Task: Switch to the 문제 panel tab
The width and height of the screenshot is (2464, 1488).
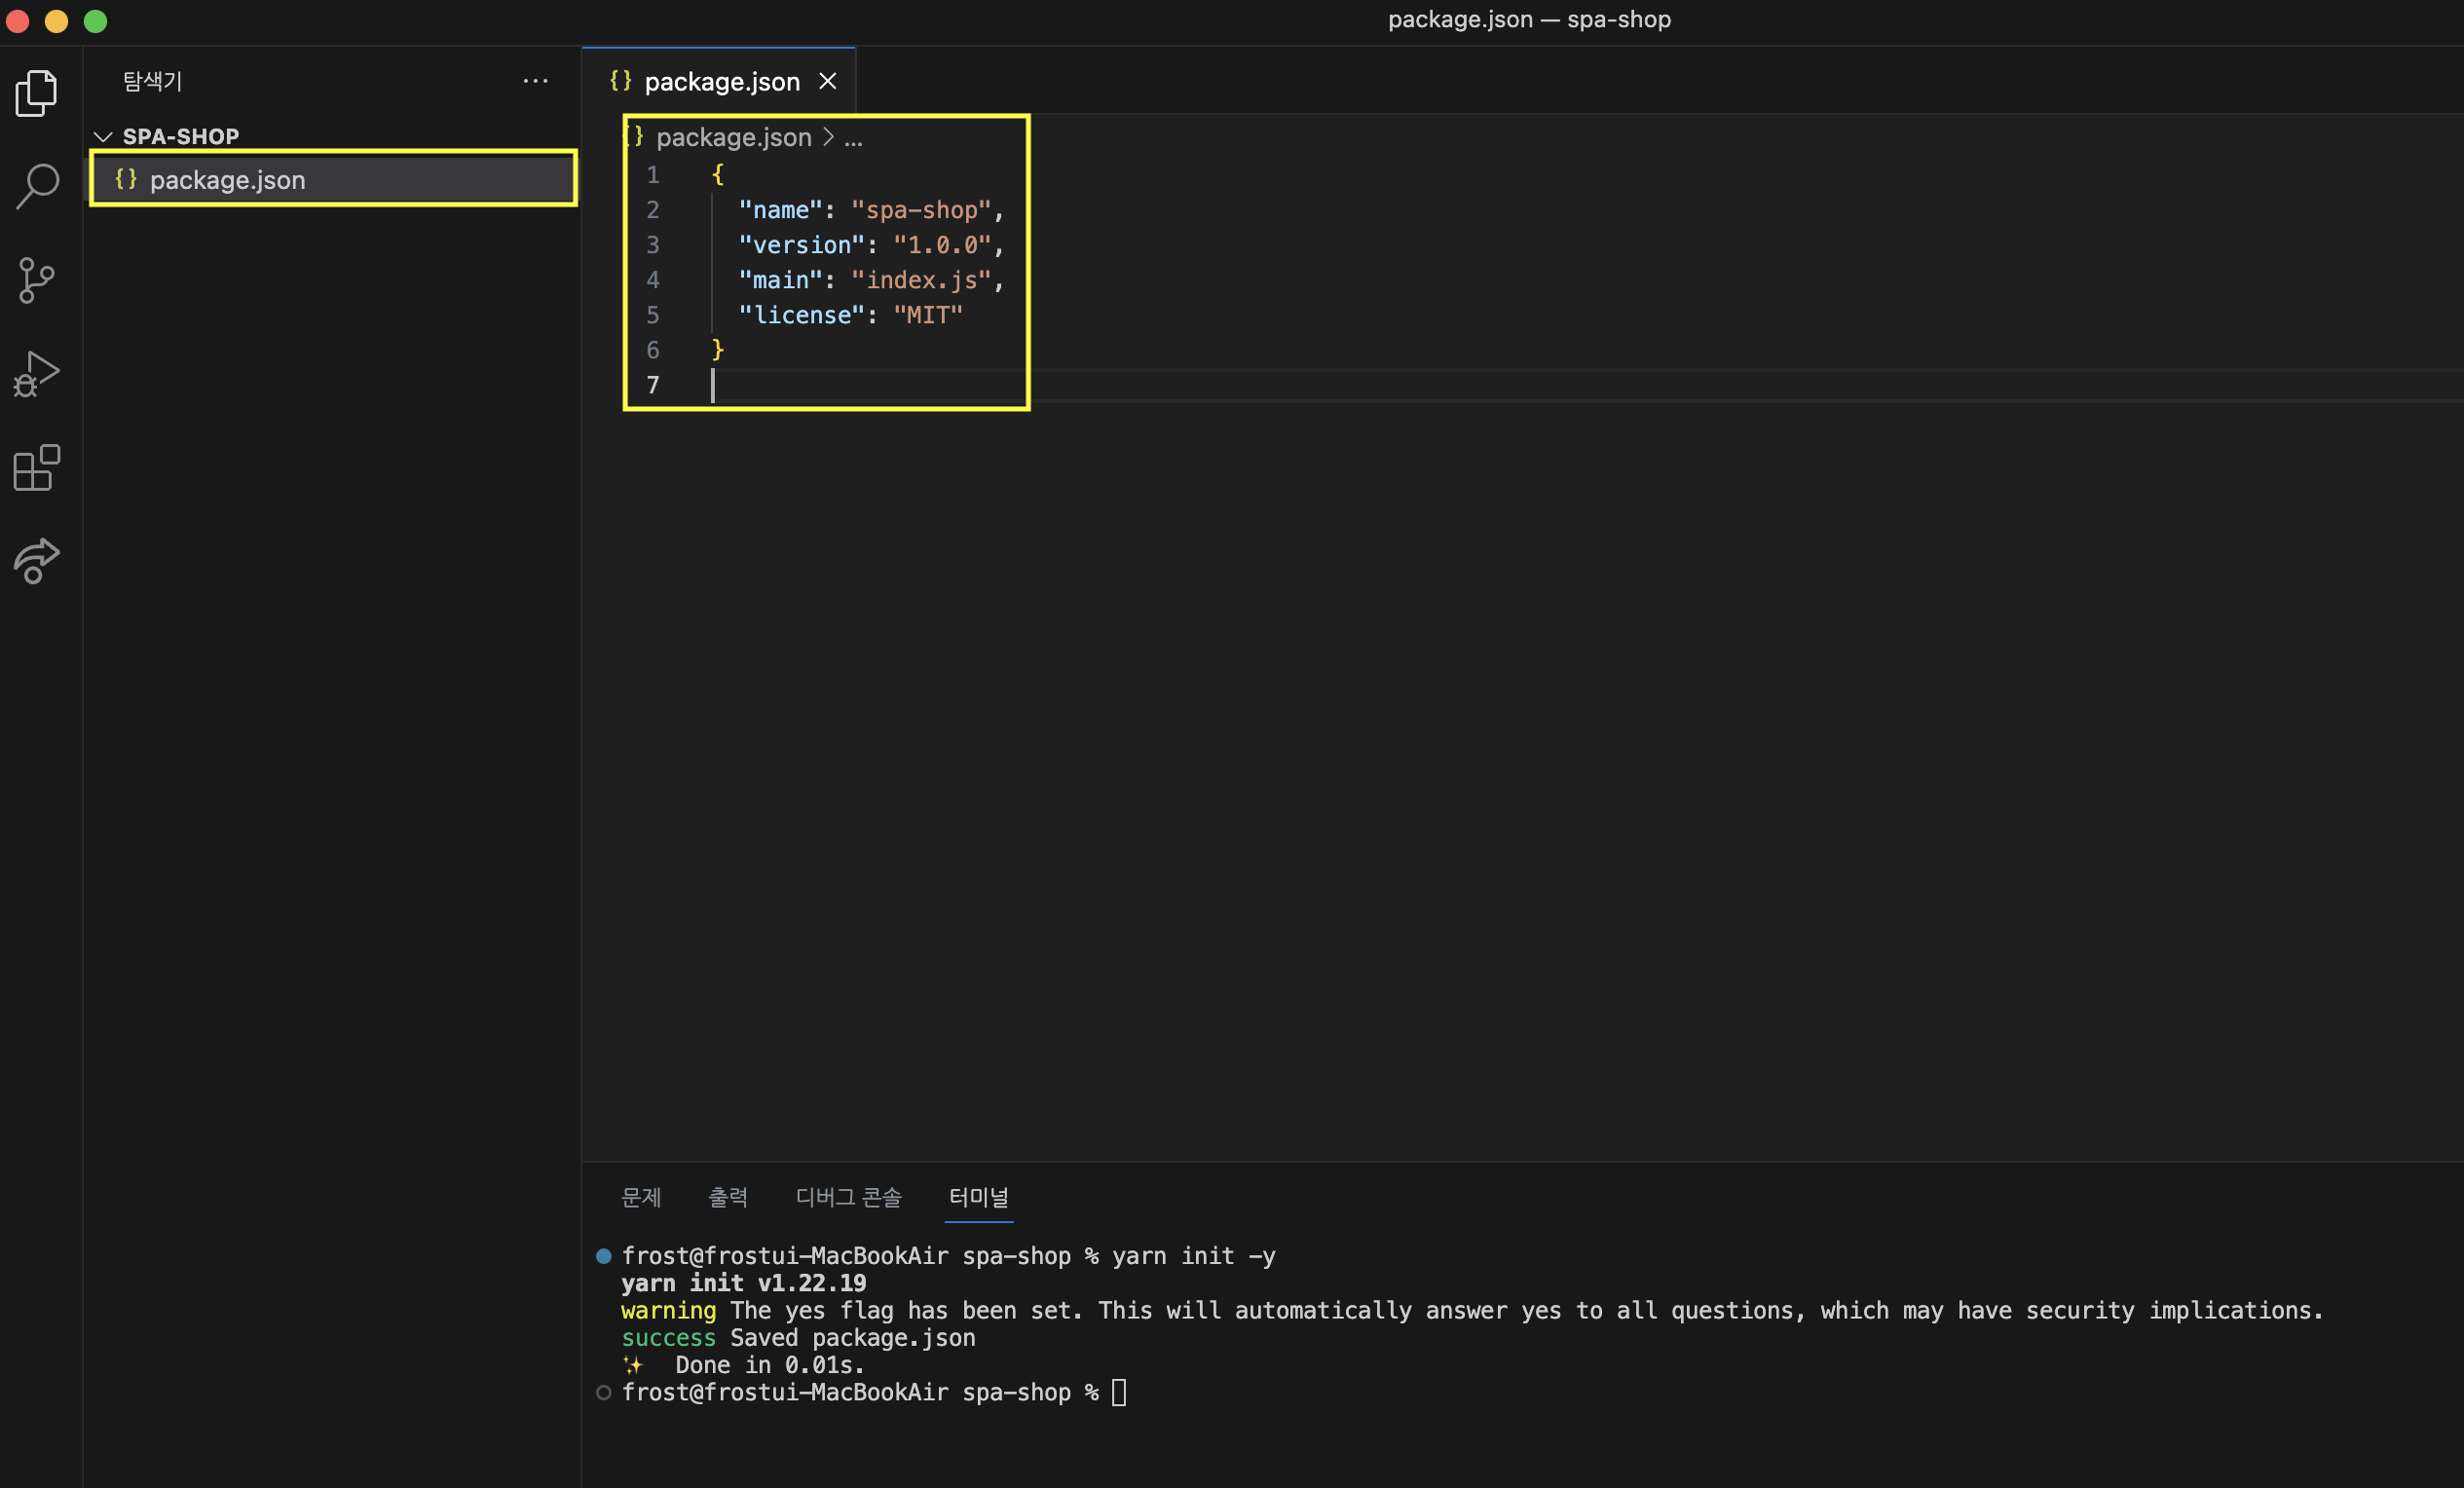Action: [641, 1197]
